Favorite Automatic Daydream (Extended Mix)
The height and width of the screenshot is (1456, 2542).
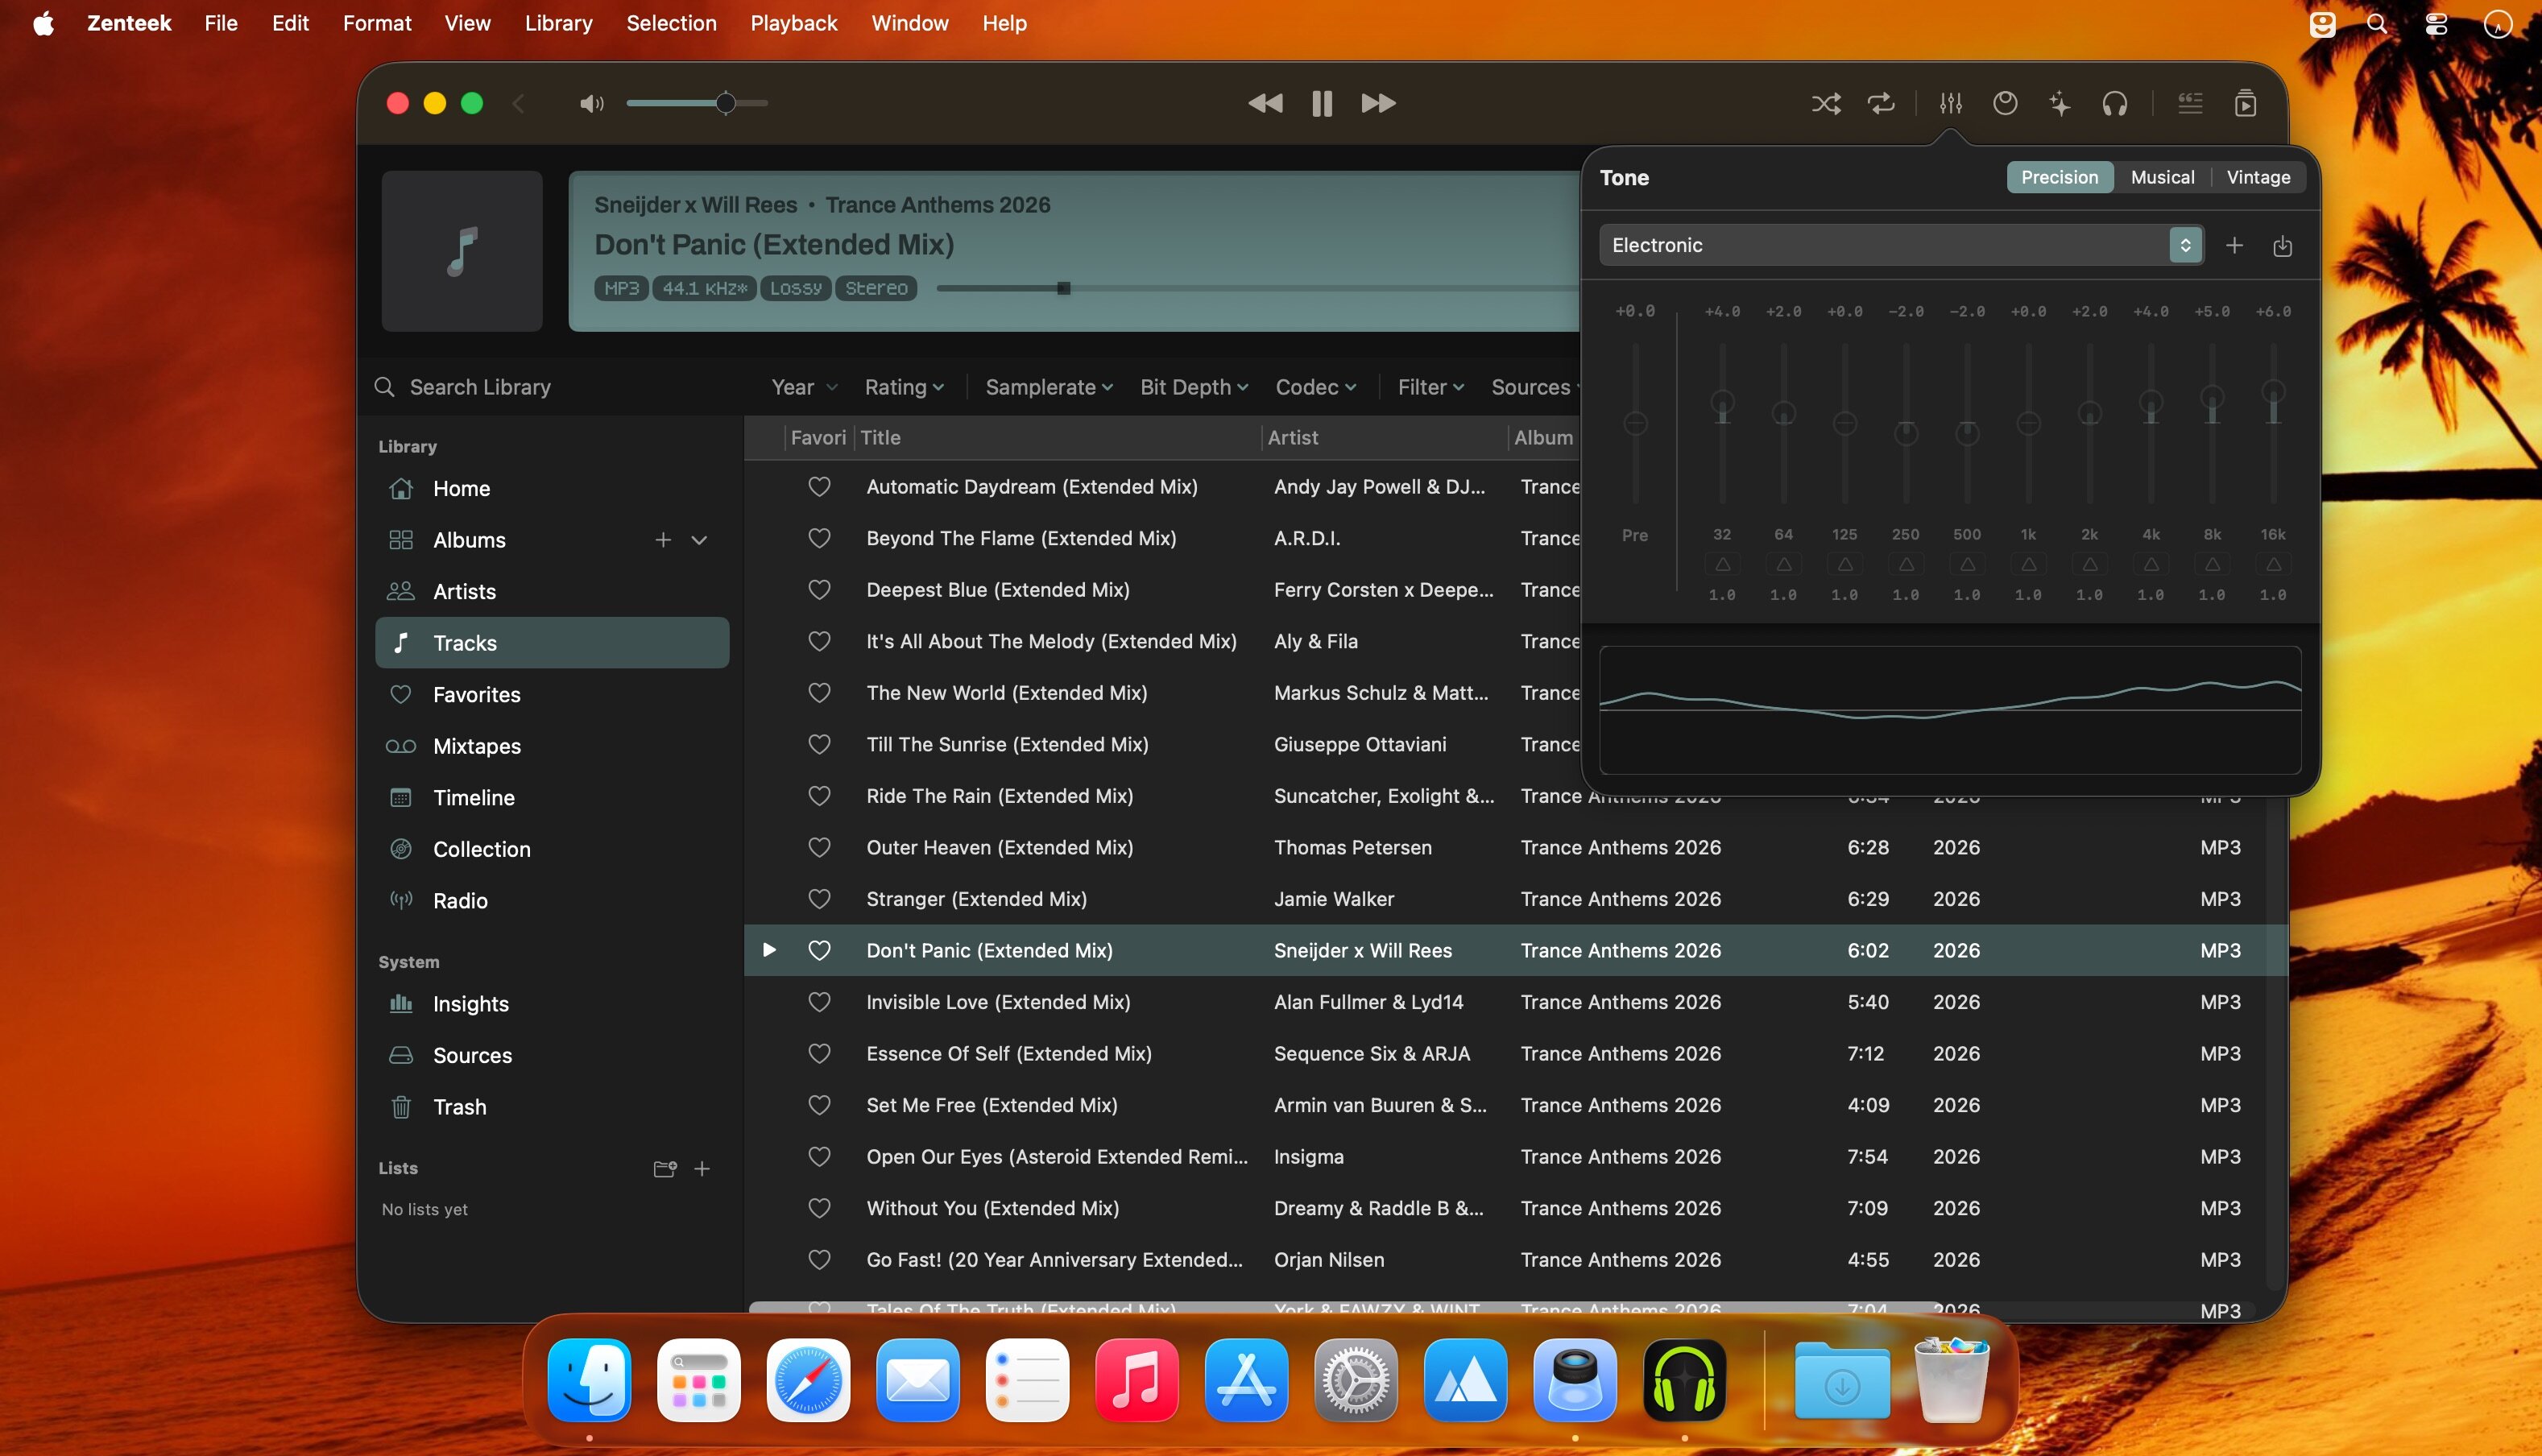pyautogui.click(x=819, y=486)
